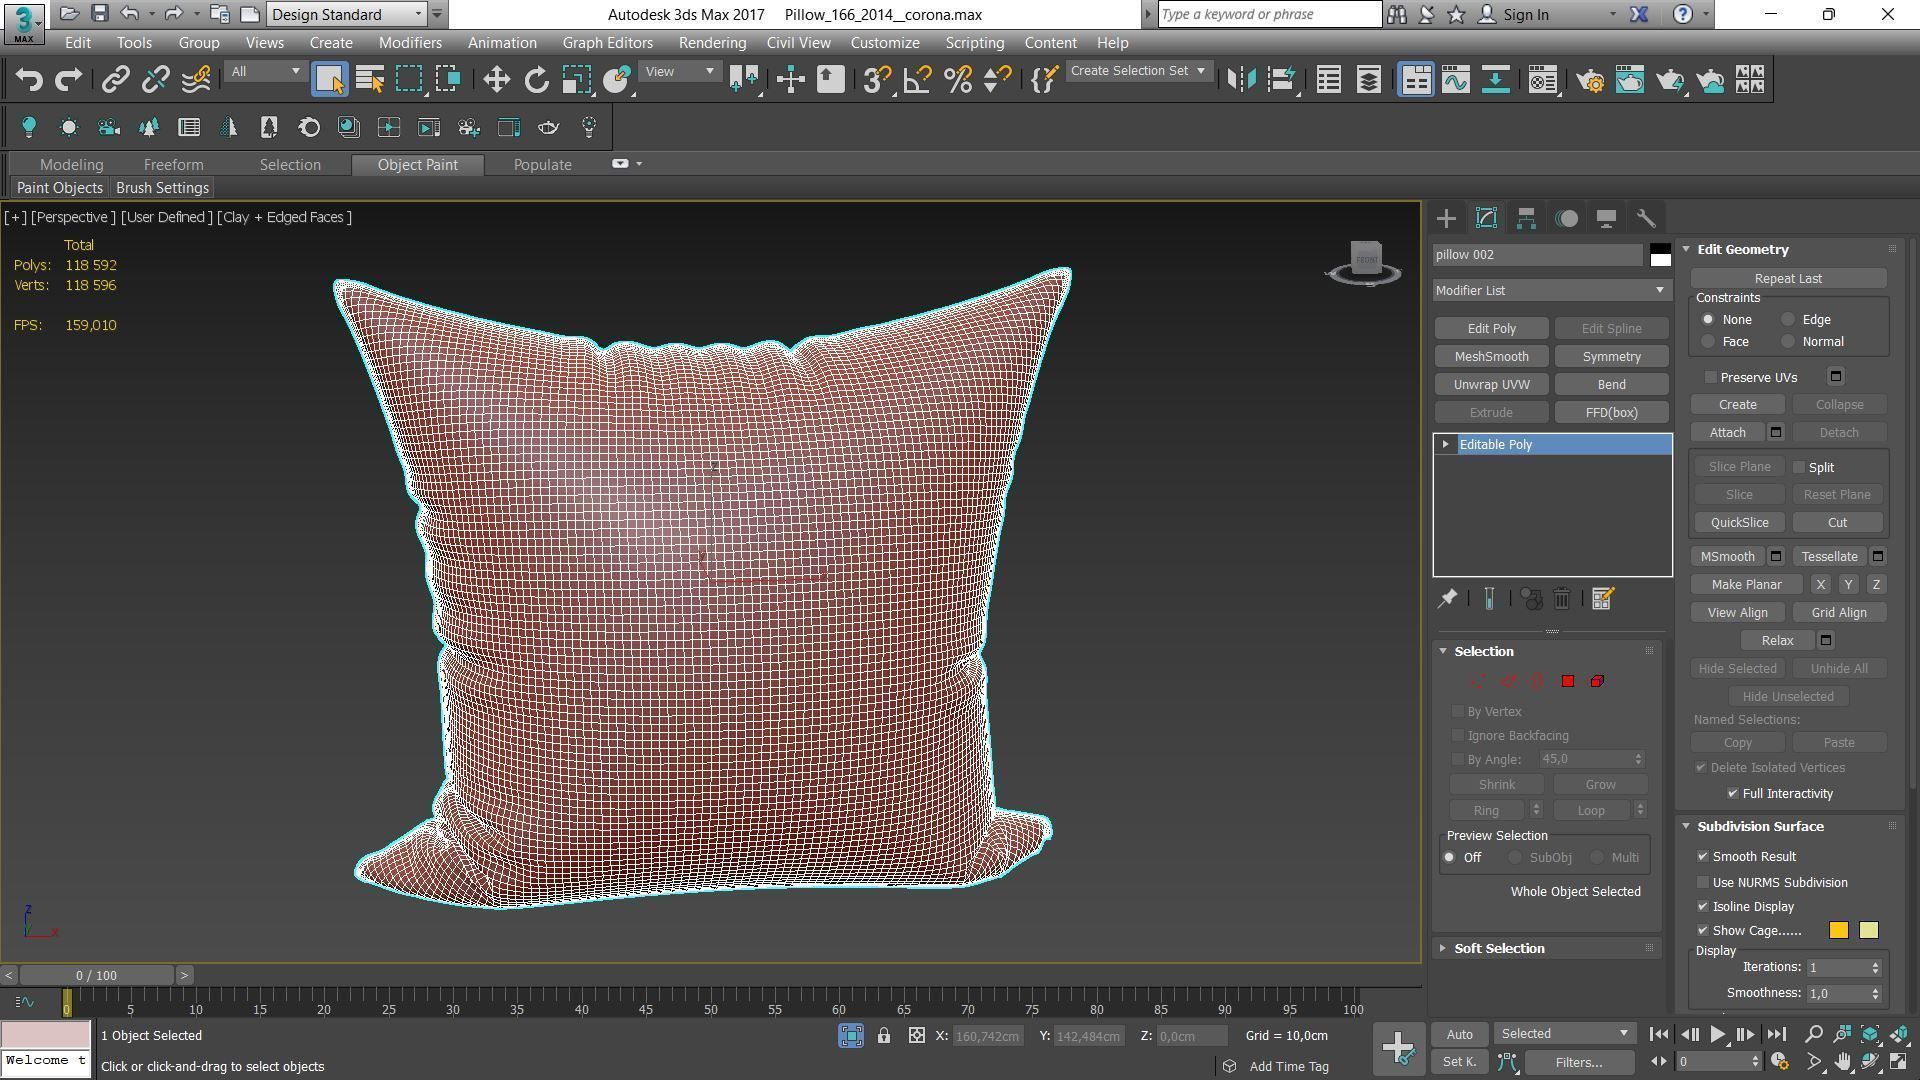Enable the Split checkbox
The width and height of the screenshot is (1920, 1080).
pyautogui.click(x=1799, y=468)
